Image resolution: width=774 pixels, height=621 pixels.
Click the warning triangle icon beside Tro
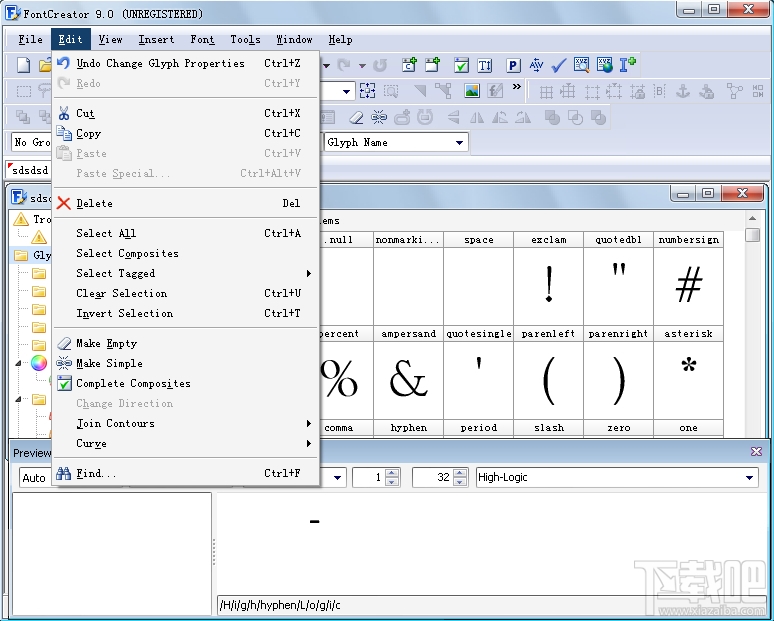(x=21, y=219)
